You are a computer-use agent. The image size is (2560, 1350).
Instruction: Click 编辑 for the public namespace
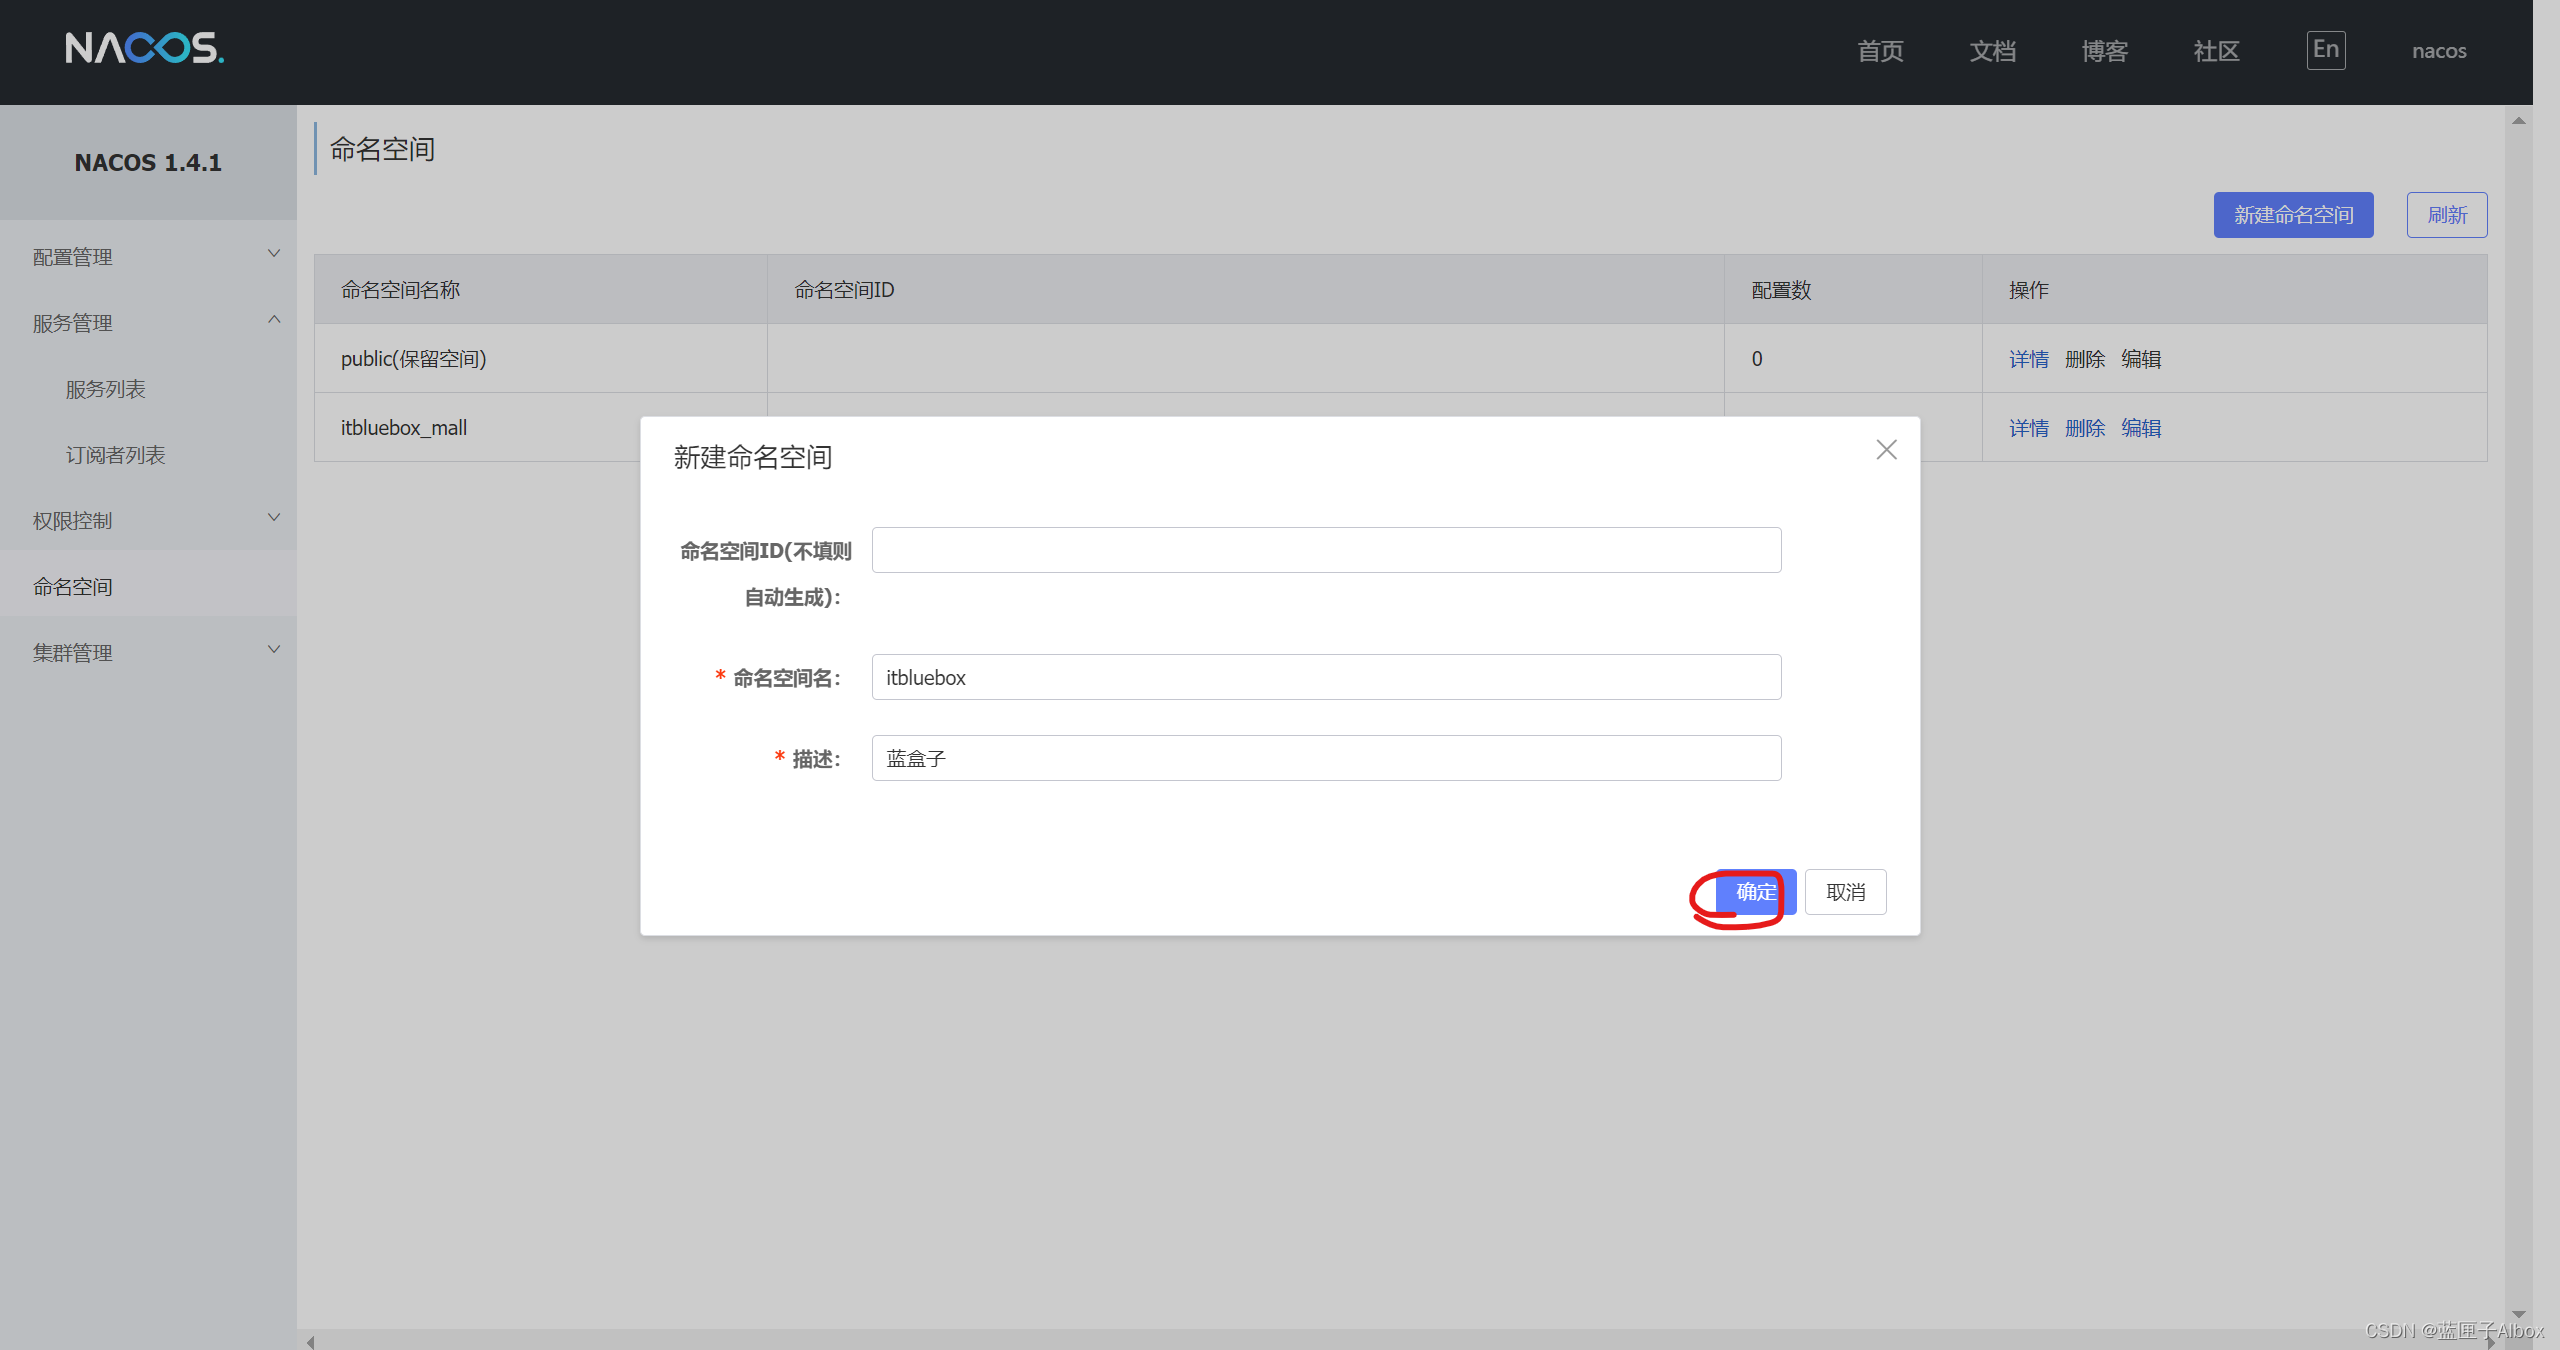pos(2141,359)
